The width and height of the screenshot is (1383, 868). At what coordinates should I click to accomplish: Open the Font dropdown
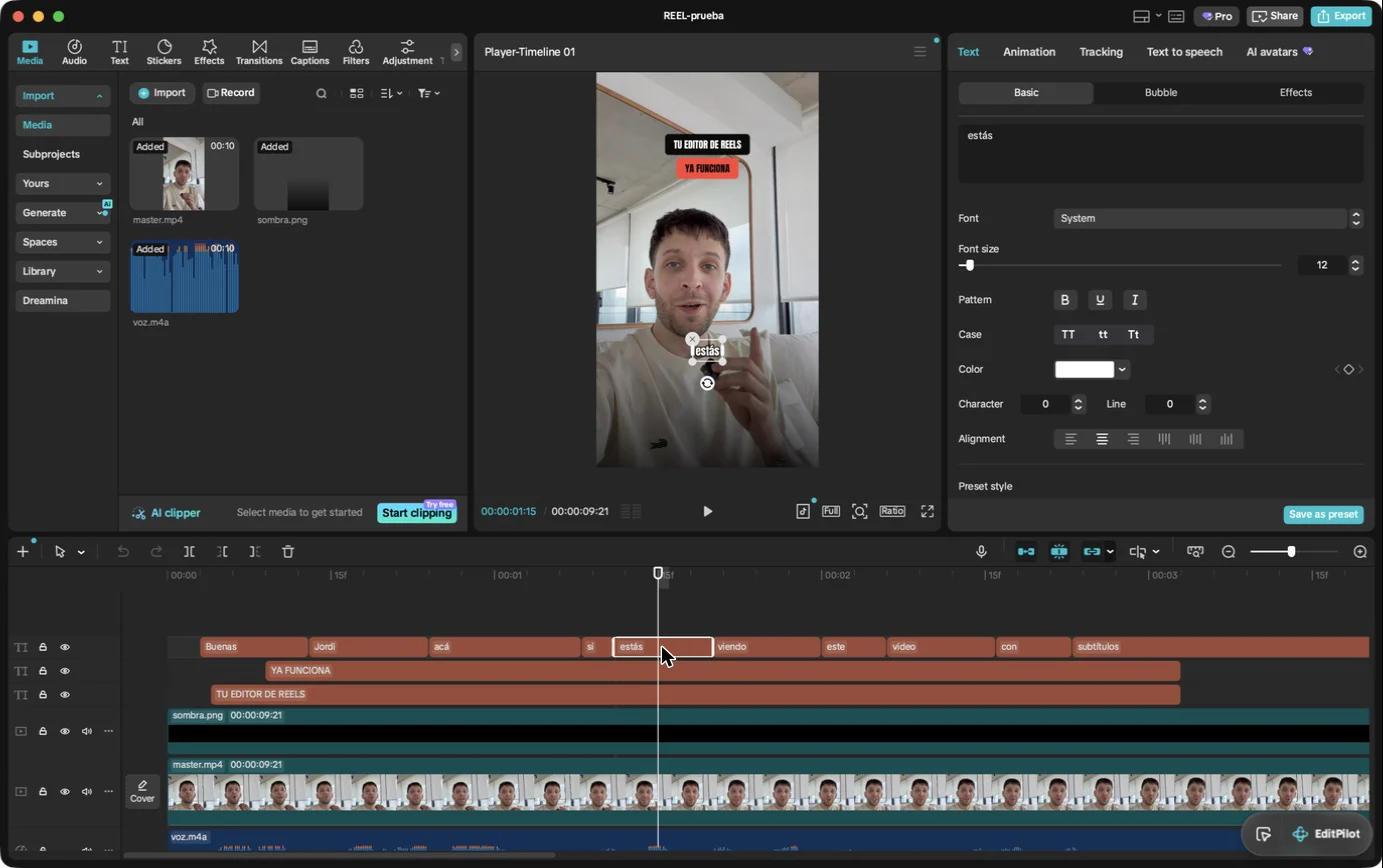point(1208,218)
